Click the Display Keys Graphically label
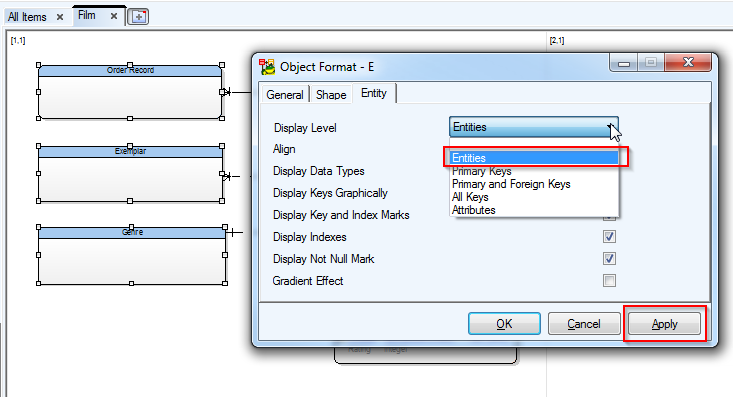Viewport: 733px width, 397px height. point(331,193)
